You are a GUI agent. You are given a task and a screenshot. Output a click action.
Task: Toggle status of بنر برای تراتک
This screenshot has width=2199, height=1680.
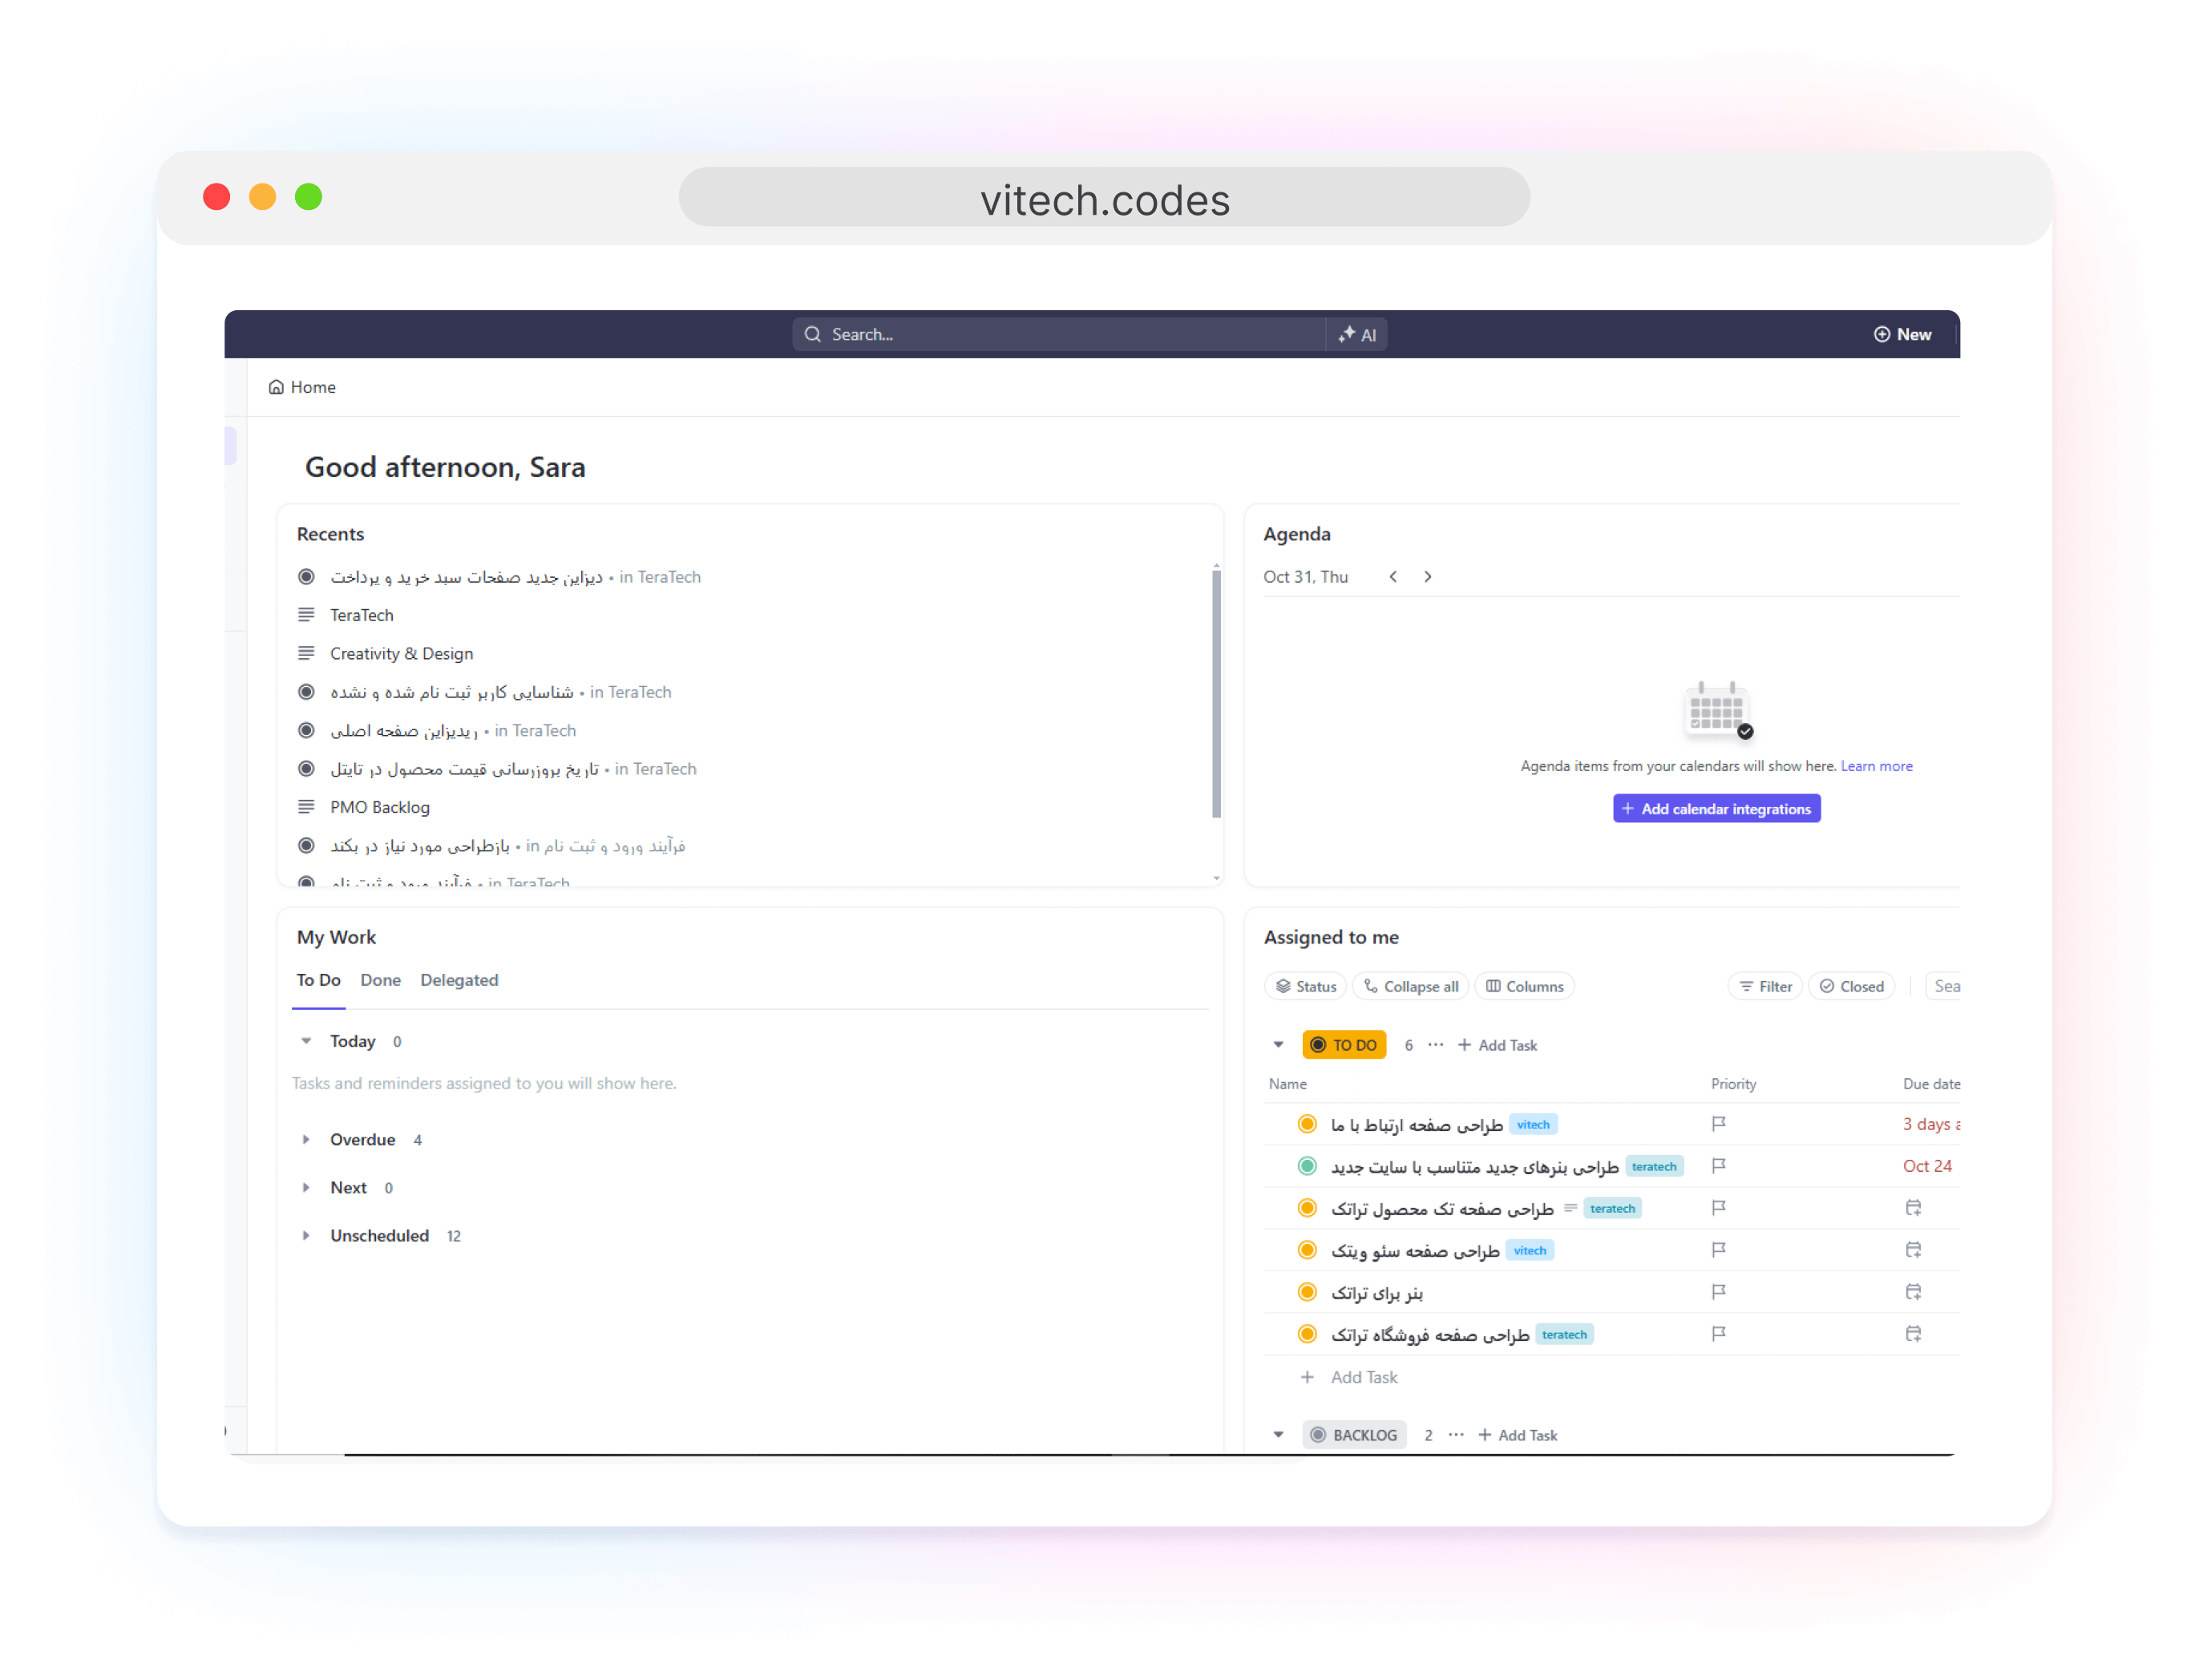(1307, 1292)
